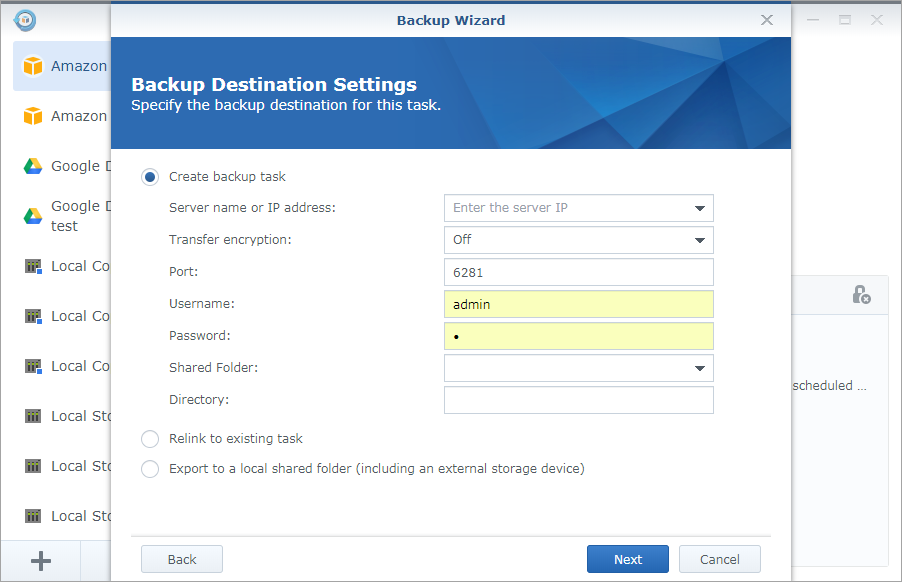Open the server name or IP dropdown

click(x=700, y=208)
